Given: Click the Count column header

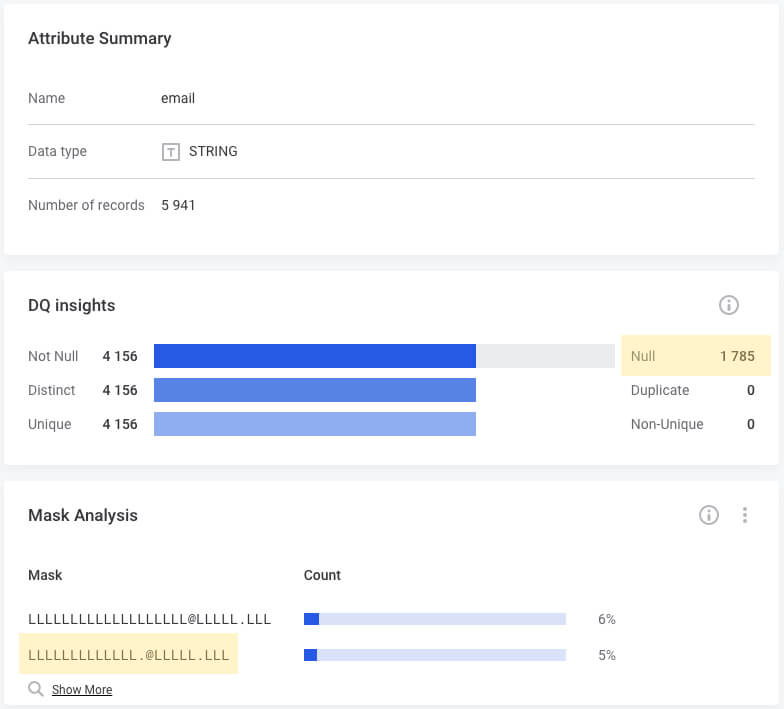Looking at the screenshot, I should coord(322,575).
